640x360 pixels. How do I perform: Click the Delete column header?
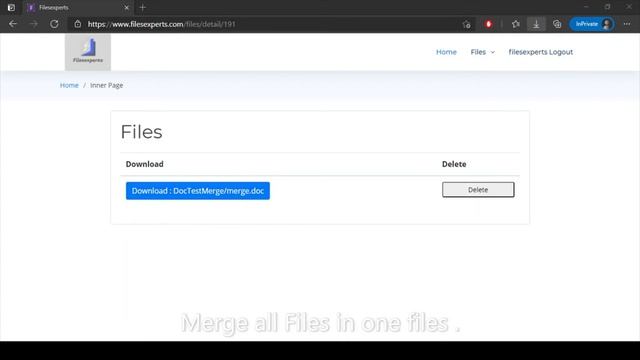[454, 164]
